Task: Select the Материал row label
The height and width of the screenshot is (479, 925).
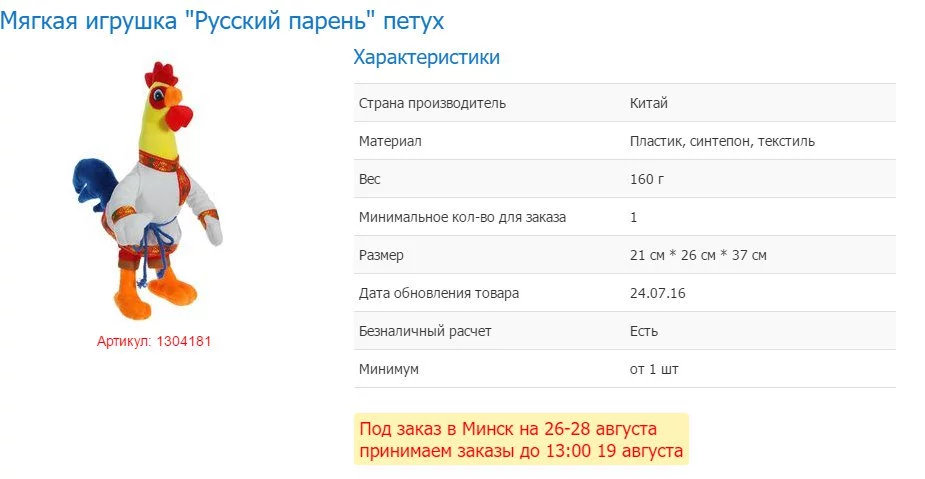Action: coord(390,141)
